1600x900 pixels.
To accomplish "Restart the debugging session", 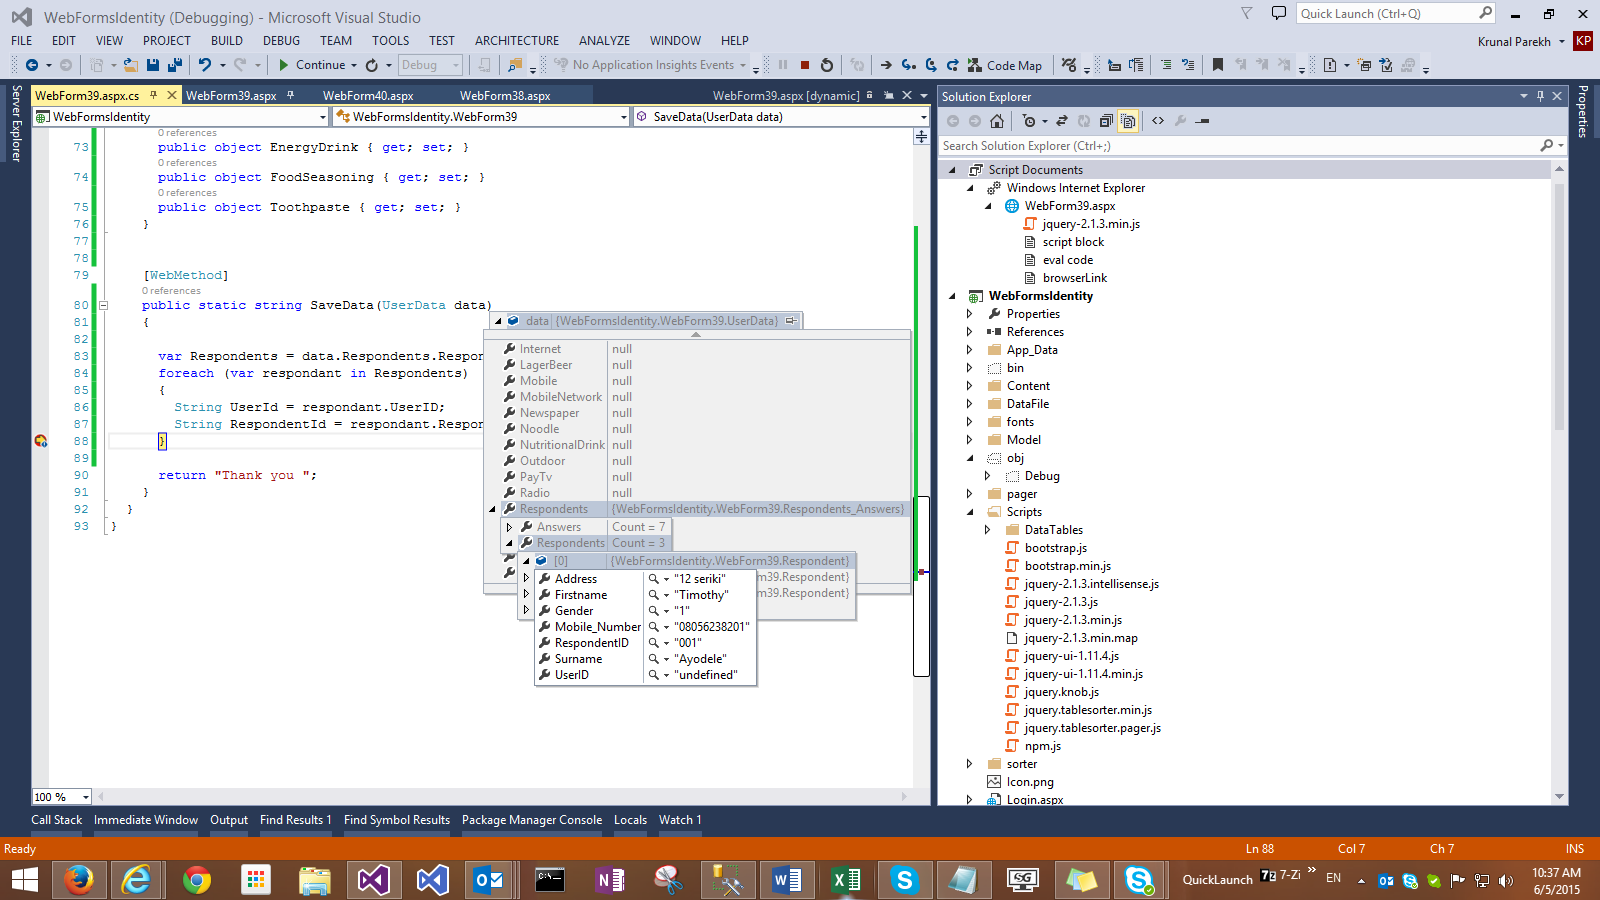I will point(827,65).
